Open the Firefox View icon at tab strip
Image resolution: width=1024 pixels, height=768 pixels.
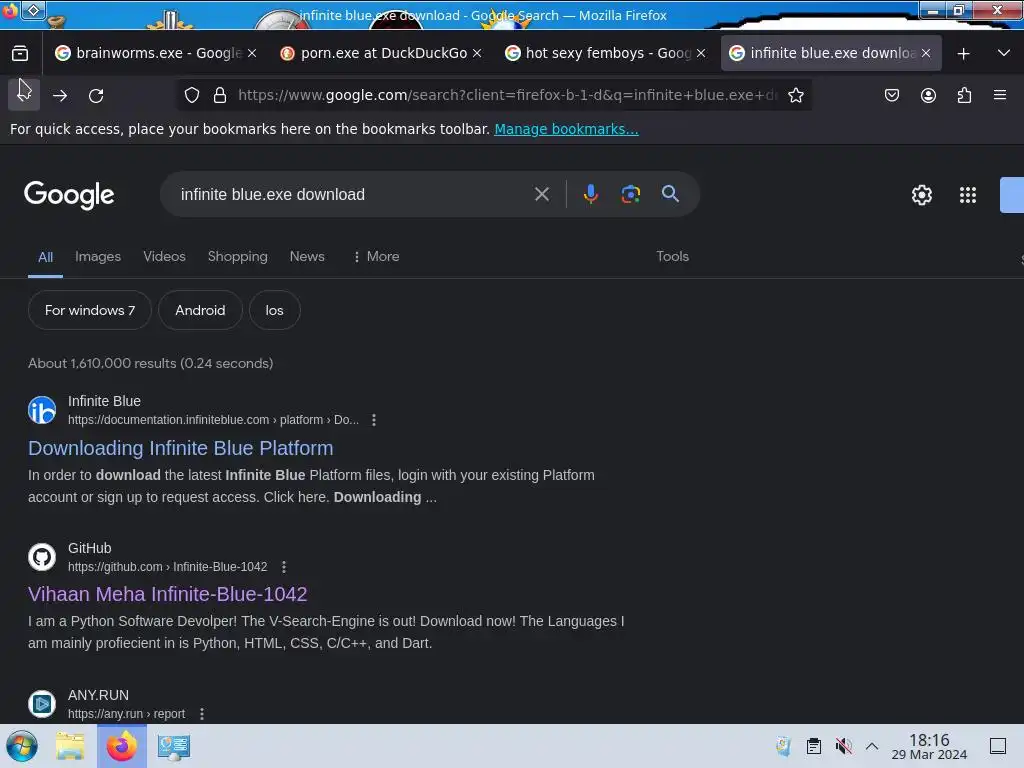[20, 53]
